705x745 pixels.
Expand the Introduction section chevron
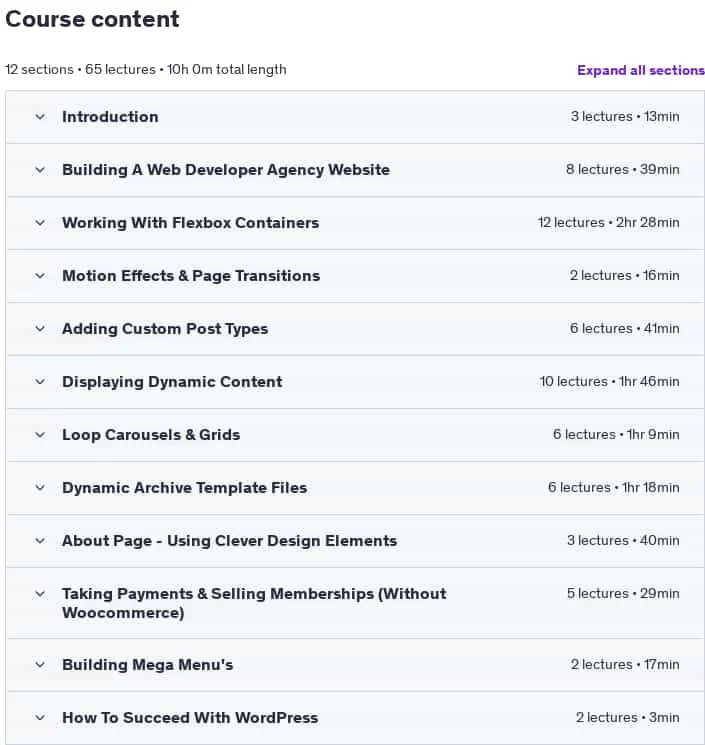coord(40,117)
